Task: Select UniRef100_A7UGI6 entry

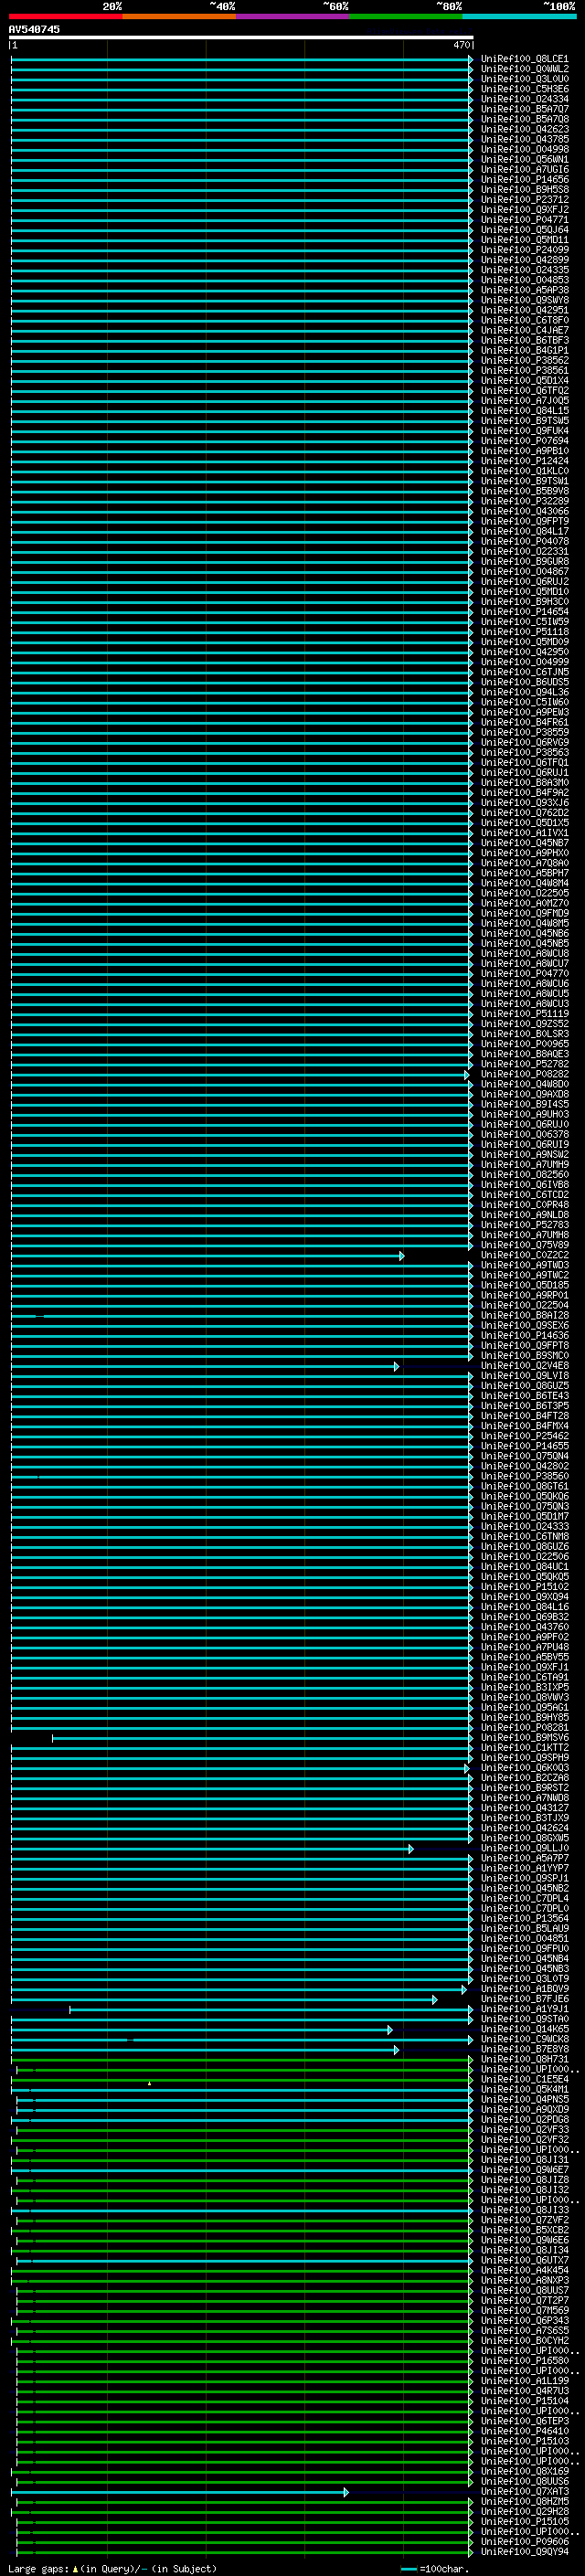Action: [524, 169]
